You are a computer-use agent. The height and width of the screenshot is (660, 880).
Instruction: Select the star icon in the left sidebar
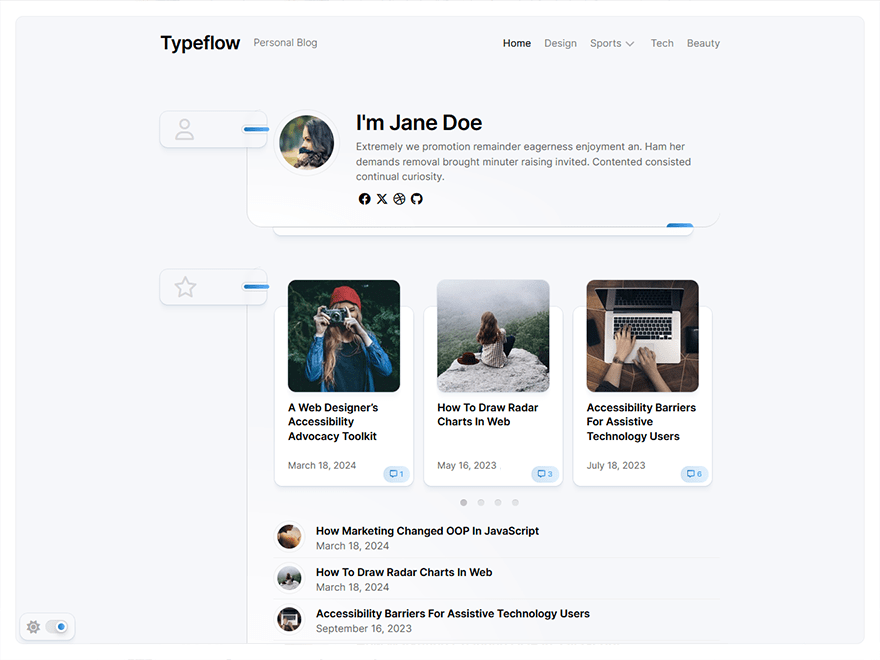point(185,287)
